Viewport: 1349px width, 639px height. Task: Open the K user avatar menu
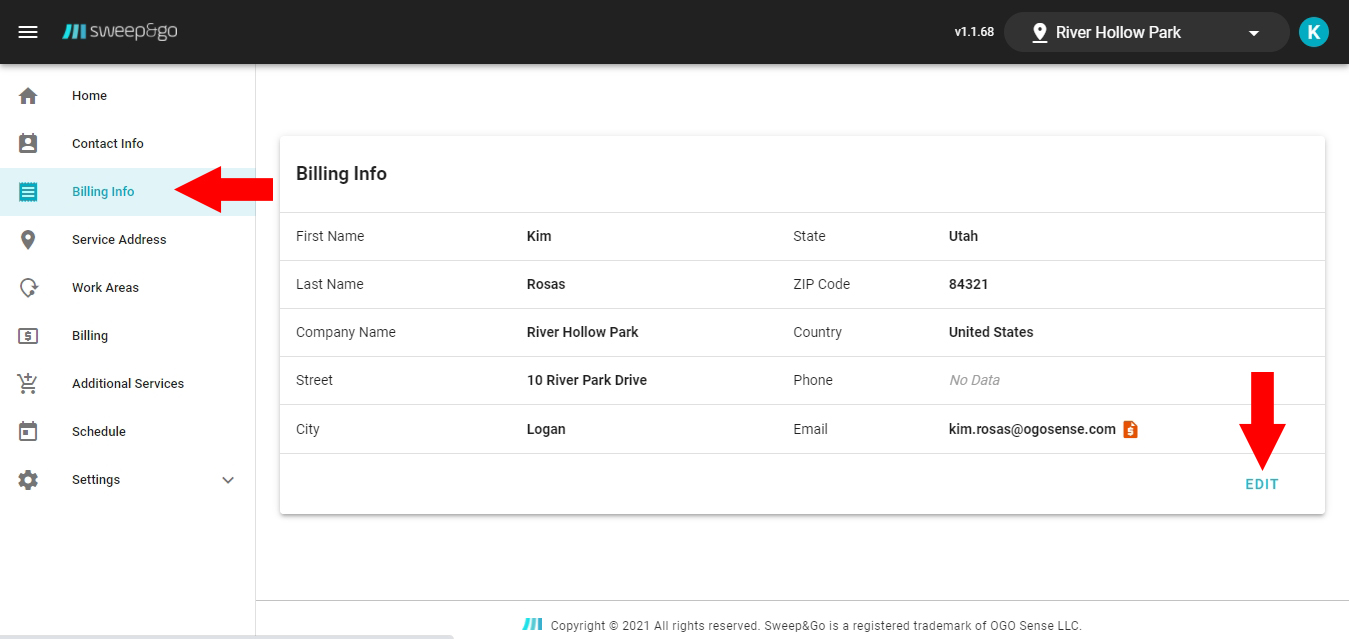pyautogui.click(x=1313, y=32)
